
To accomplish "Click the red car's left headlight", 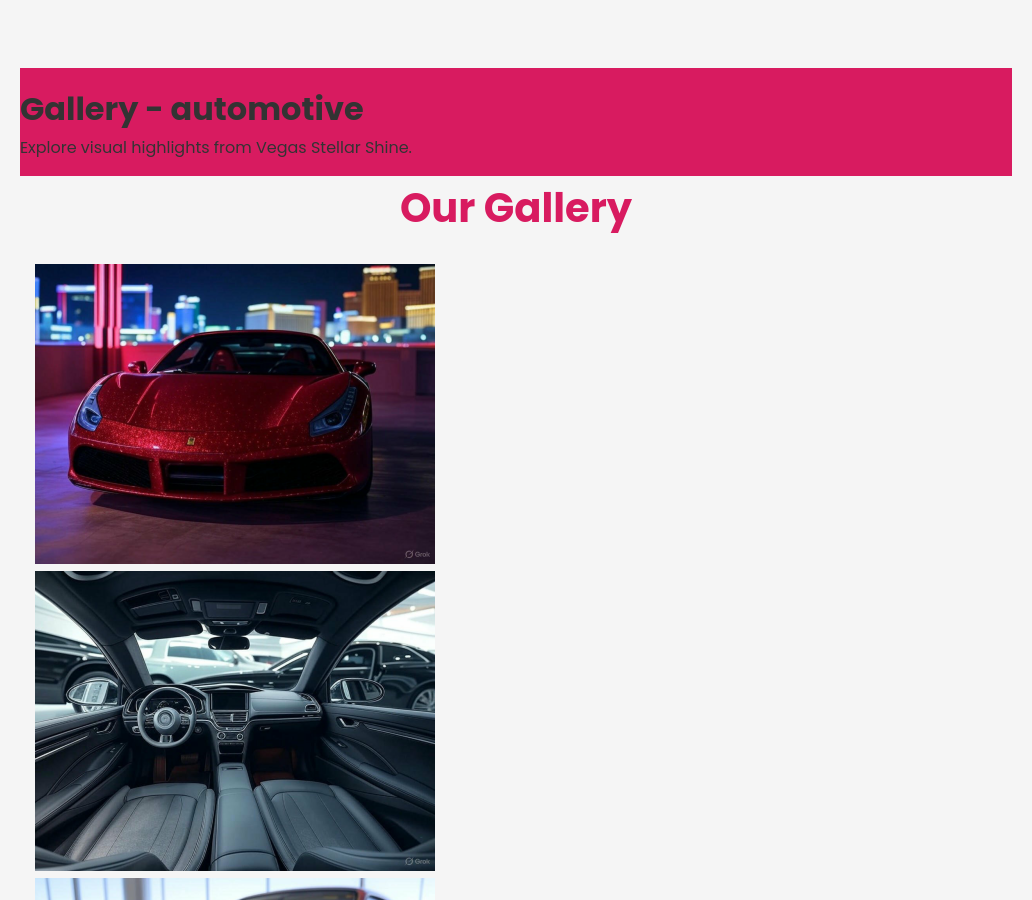I will (x=90, y=411).
